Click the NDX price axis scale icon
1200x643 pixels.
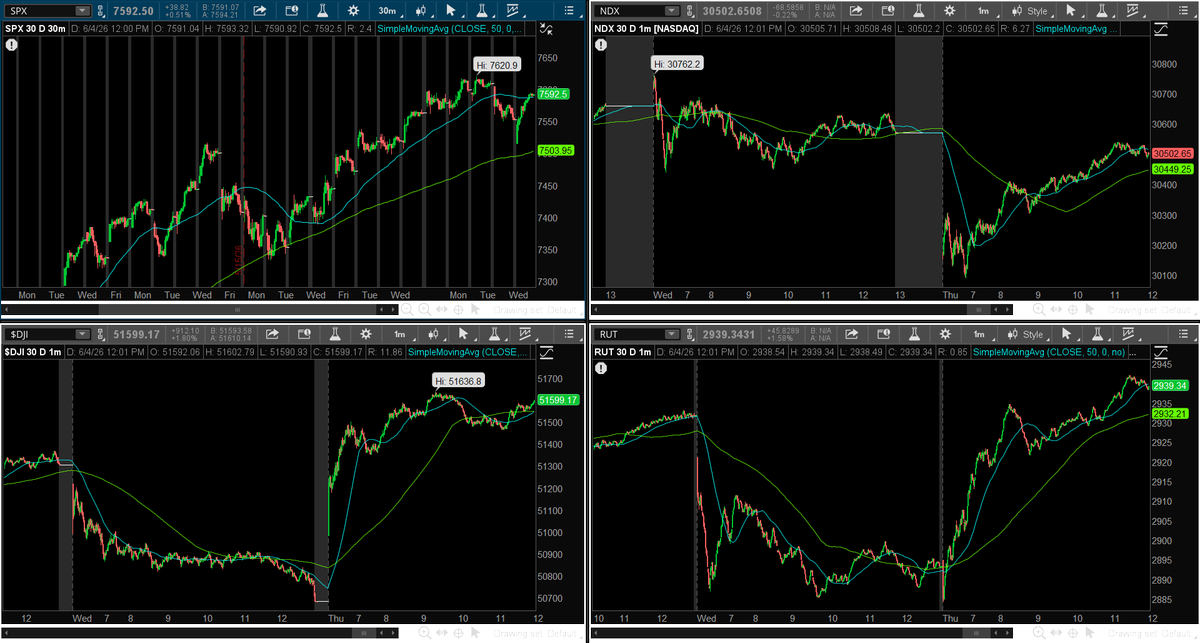pyautogui.click(x=1160, y=30)
